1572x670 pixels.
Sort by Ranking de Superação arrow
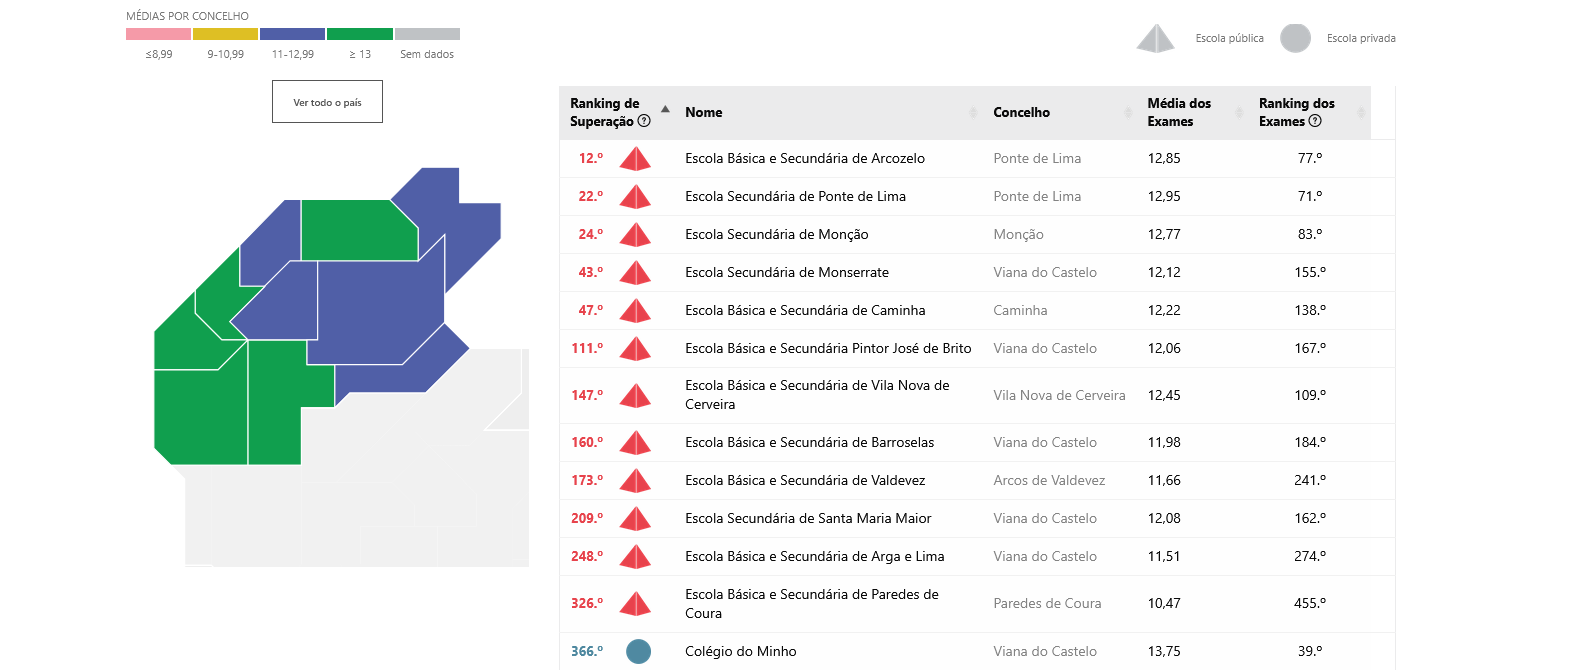(x=665, y=109)
